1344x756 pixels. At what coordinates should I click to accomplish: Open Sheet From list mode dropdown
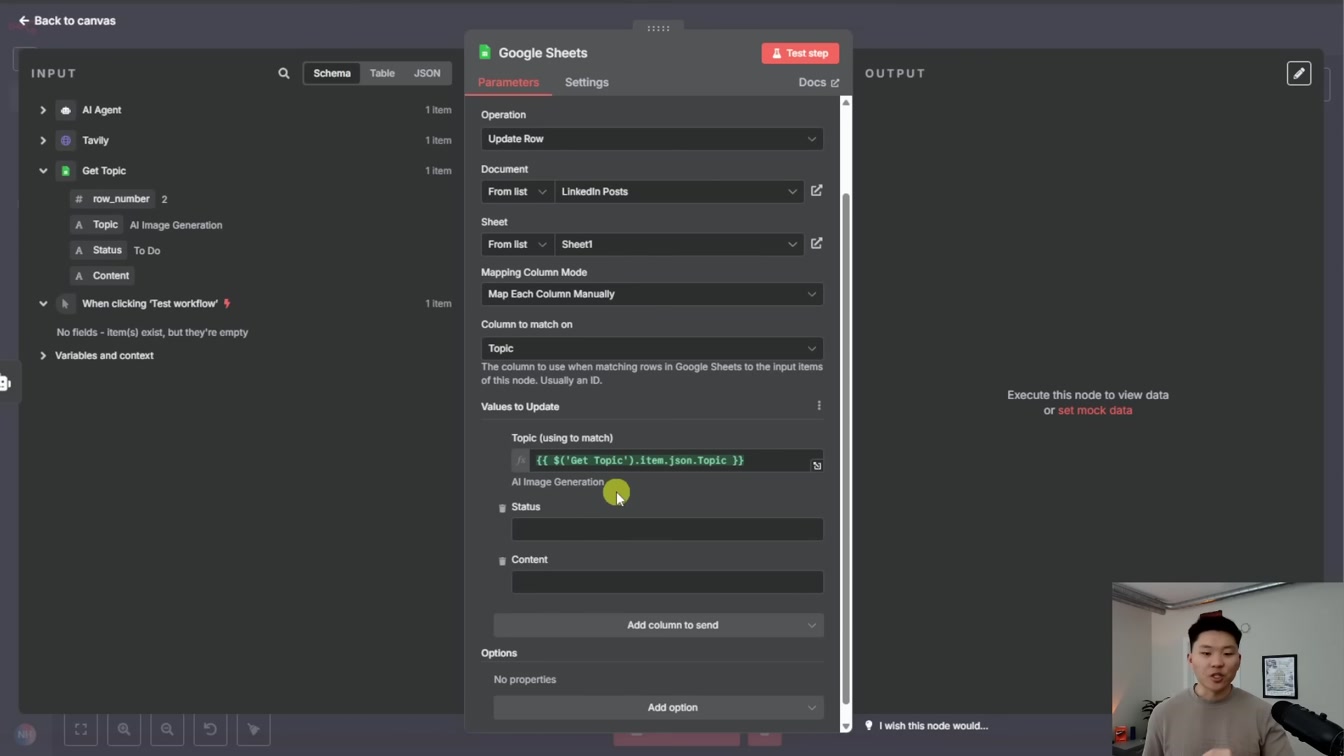pos(517,244)
